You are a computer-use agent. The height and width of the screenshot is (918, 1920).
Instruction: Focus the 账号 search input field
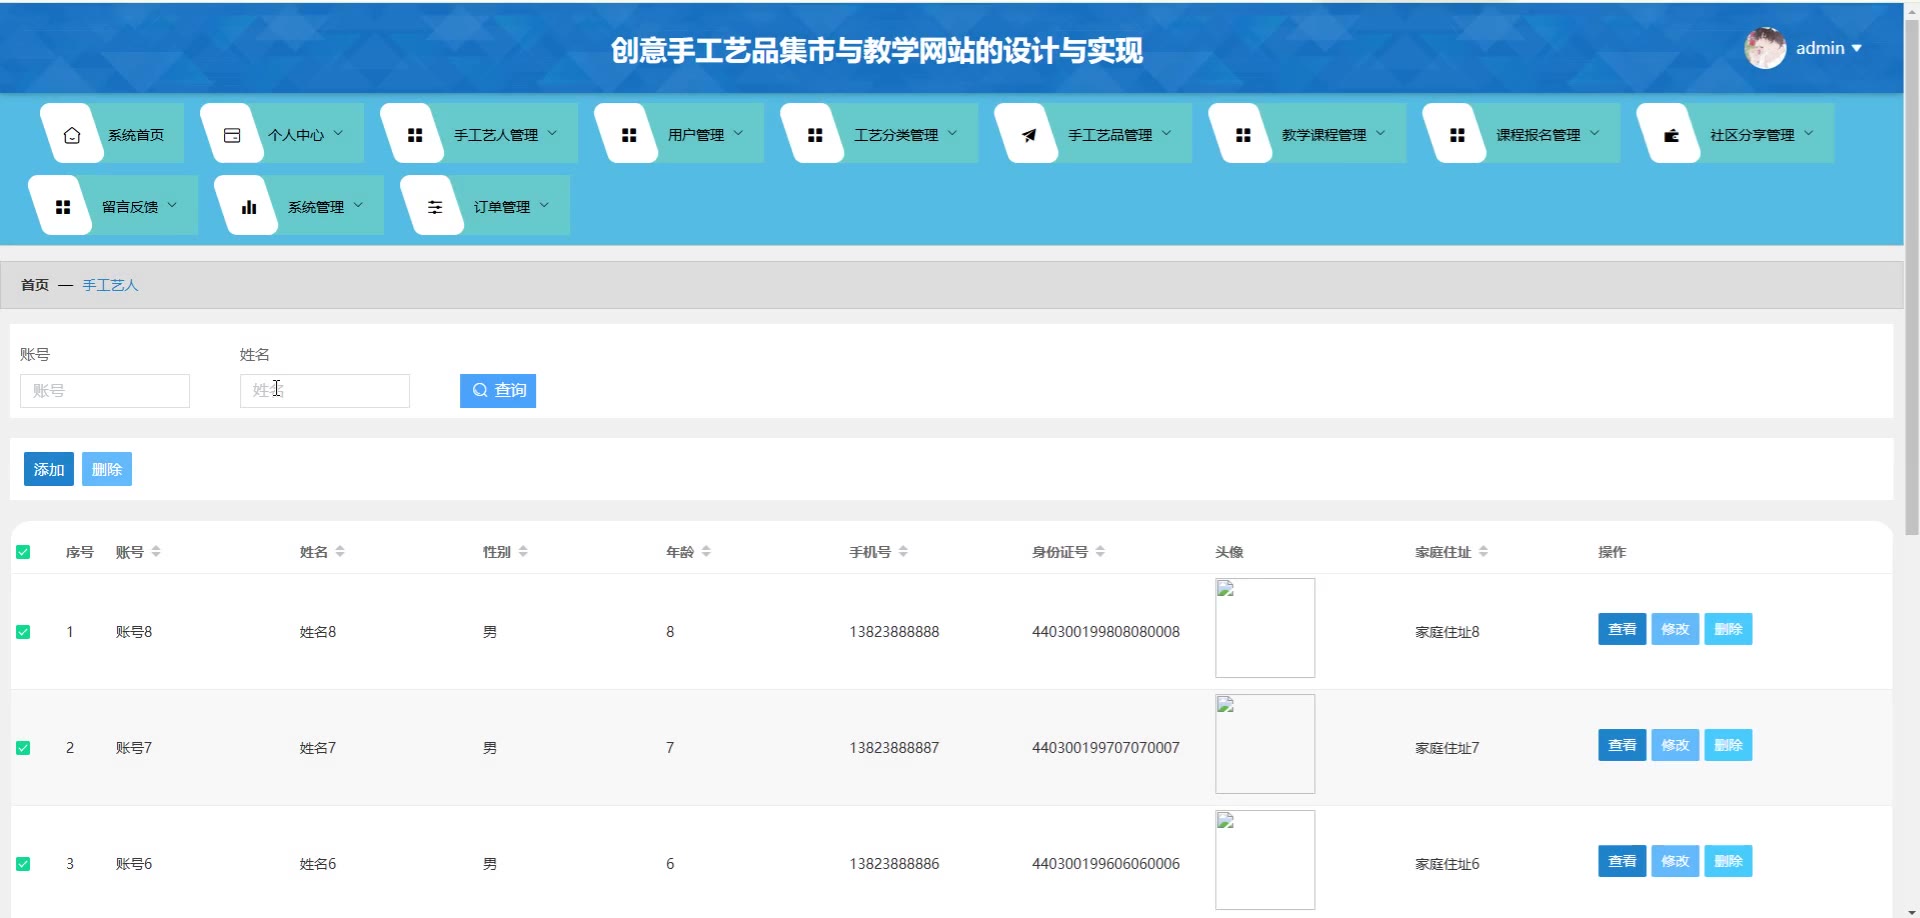pos(105,391)
